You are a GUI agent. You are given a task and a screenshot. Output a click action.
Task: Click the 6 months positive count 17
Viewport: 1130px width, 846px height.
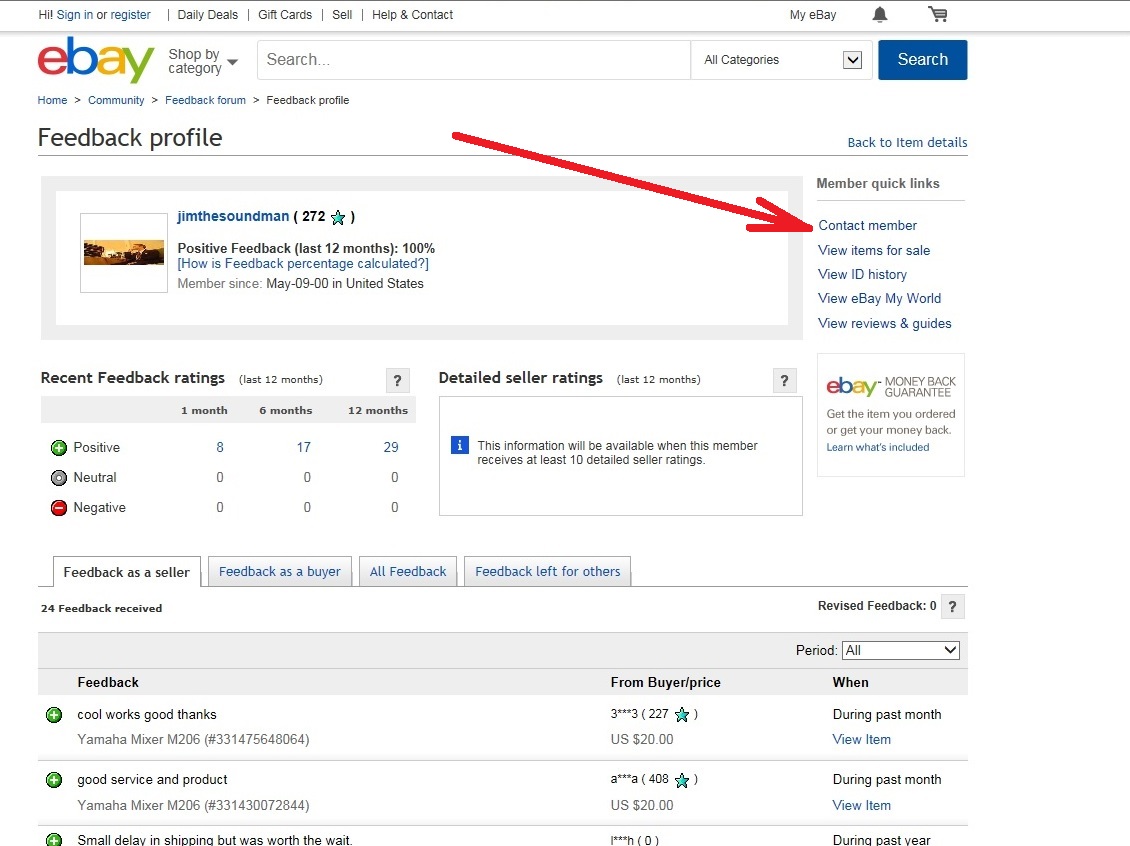304,448
